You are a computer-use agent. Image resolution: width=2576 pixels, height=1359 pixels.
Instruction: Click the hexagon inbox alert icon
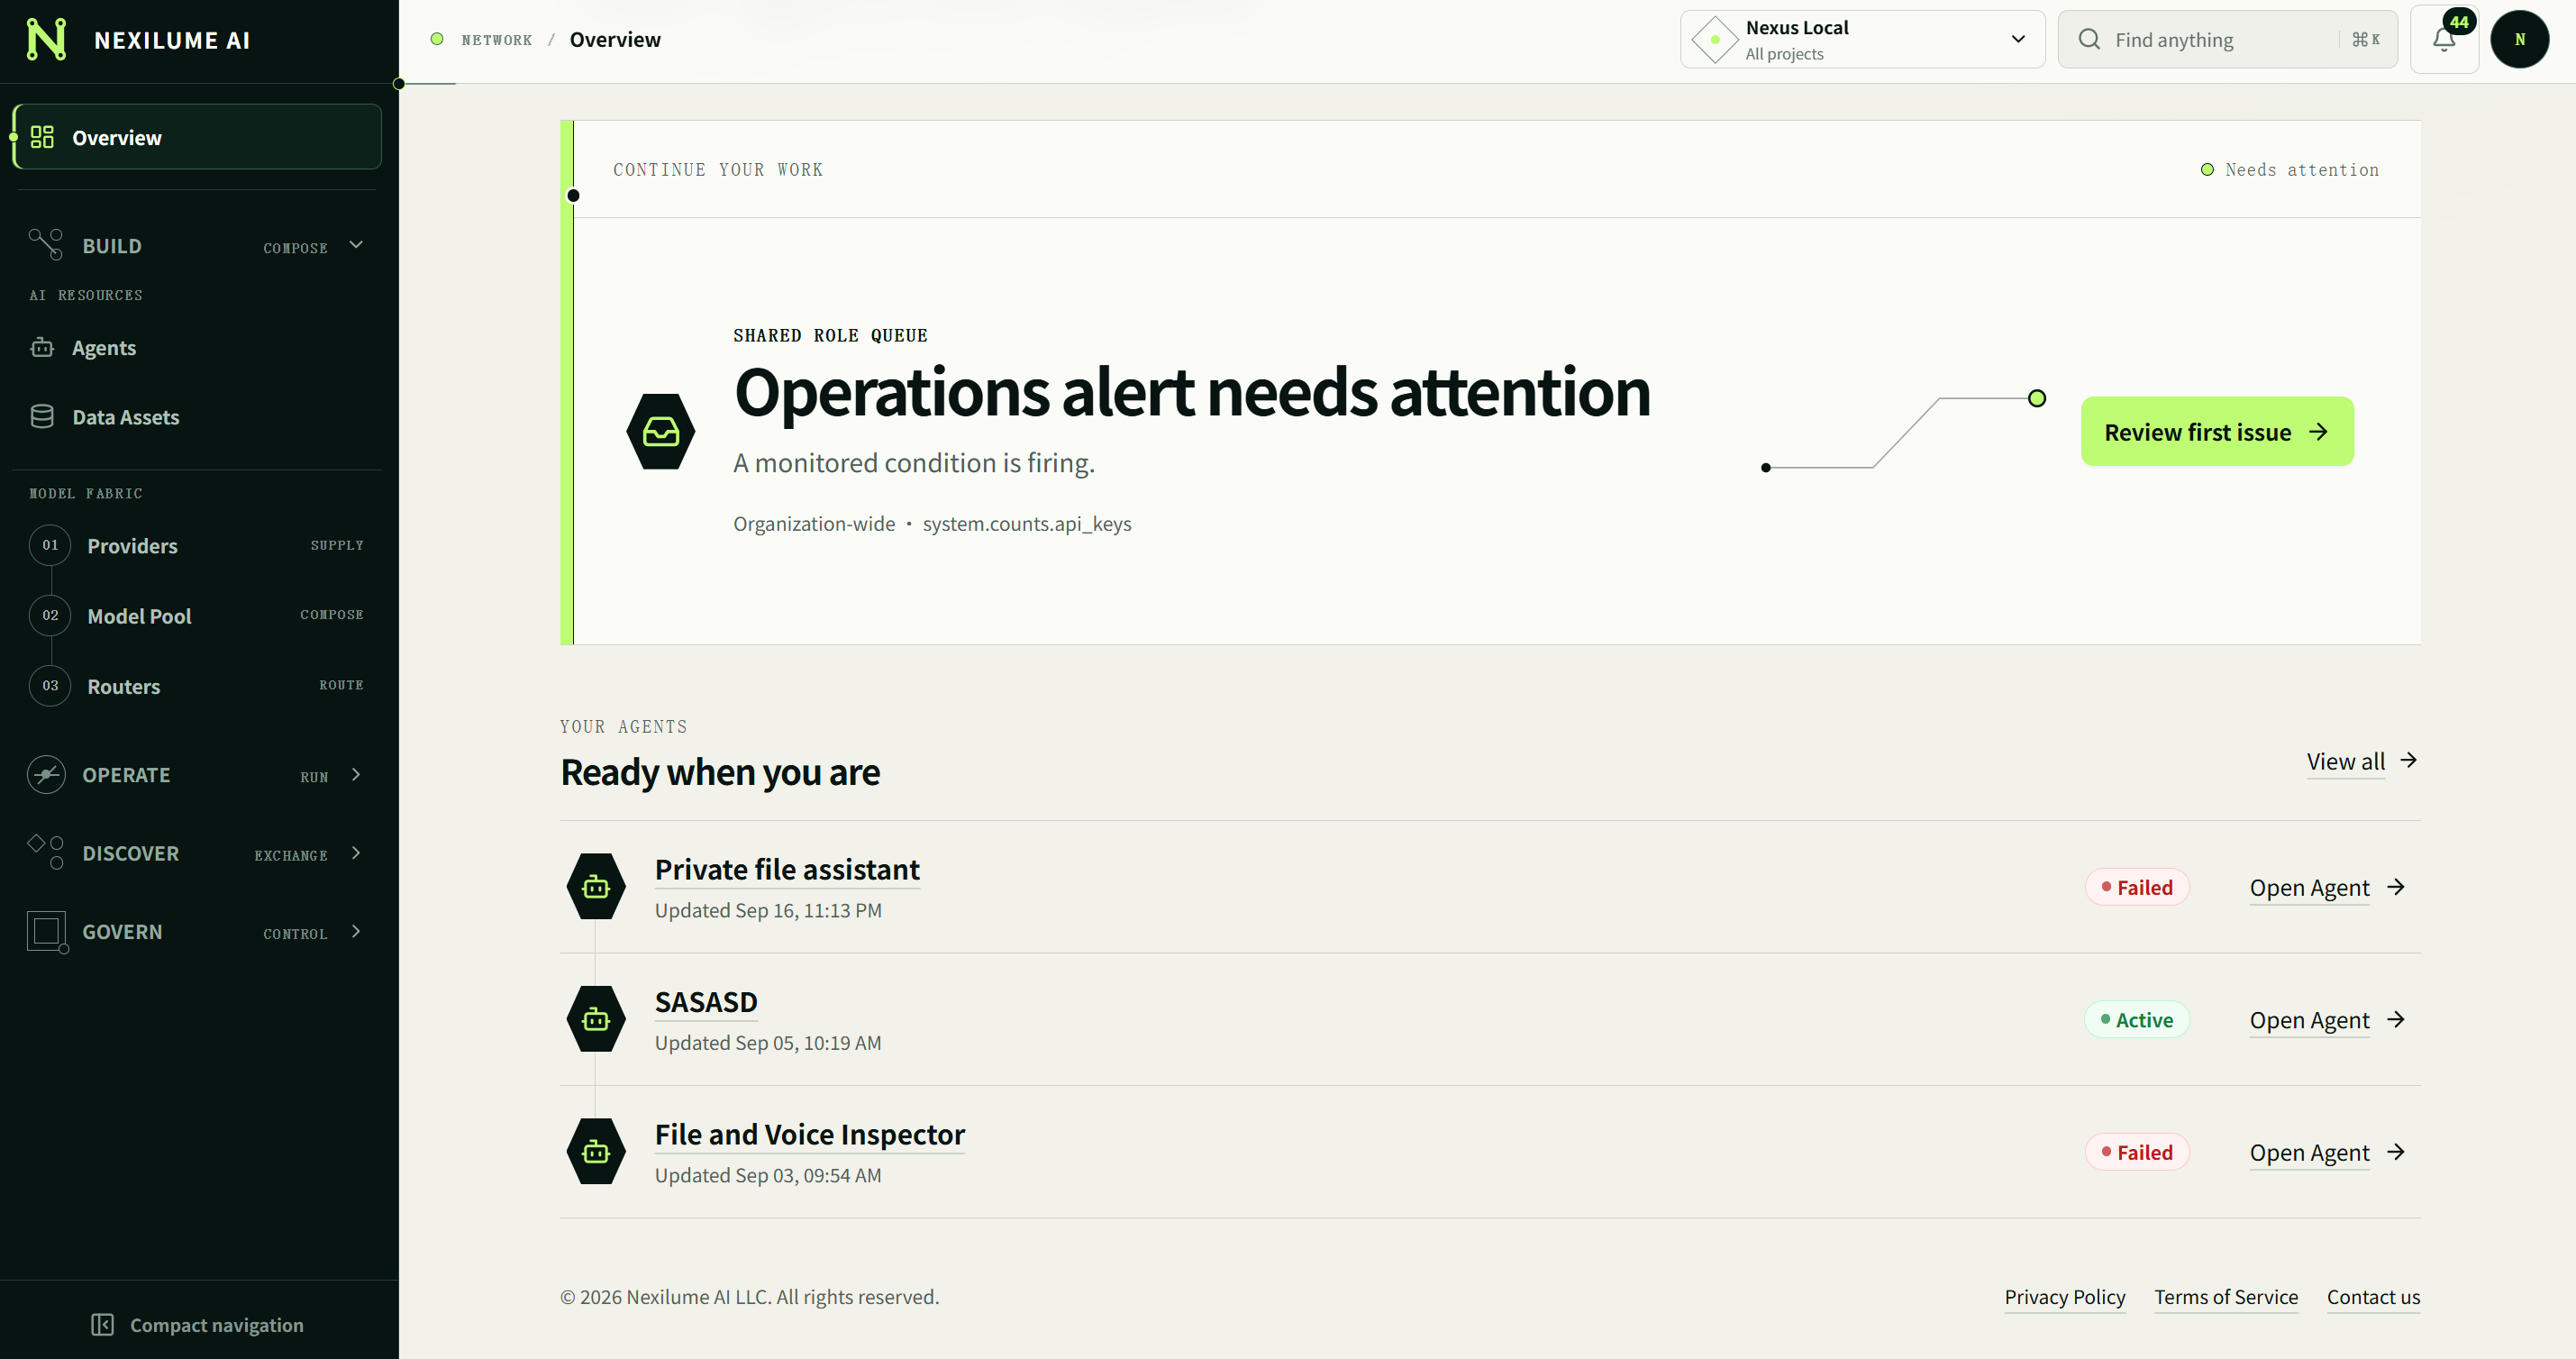pos(661,432)
